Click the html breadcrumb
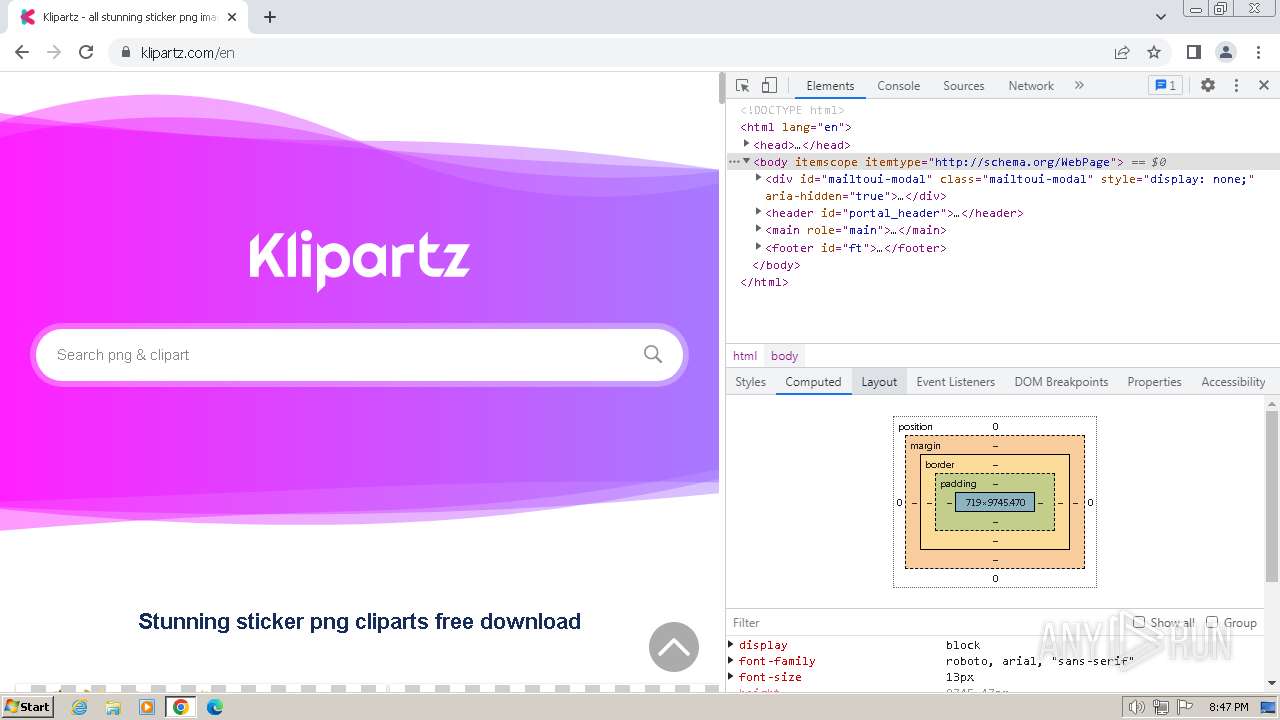The height and width of the screenshot is (720, 1280). 745,356
